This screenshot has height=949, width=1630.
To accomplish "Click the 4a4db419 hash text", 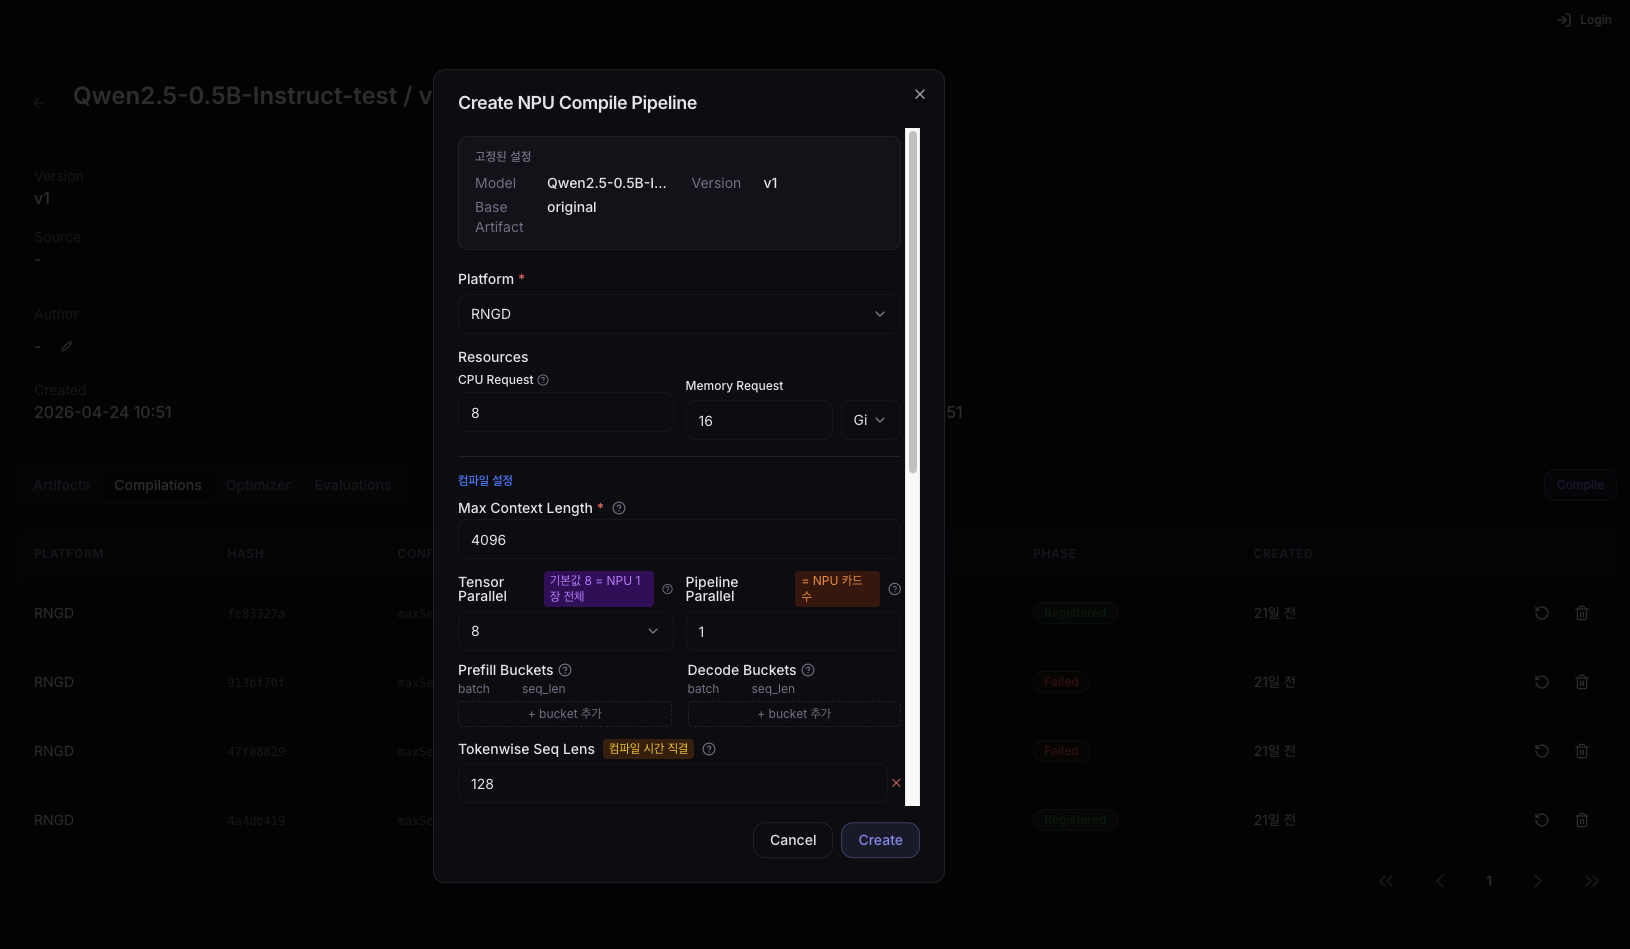I will click(256, 821).
